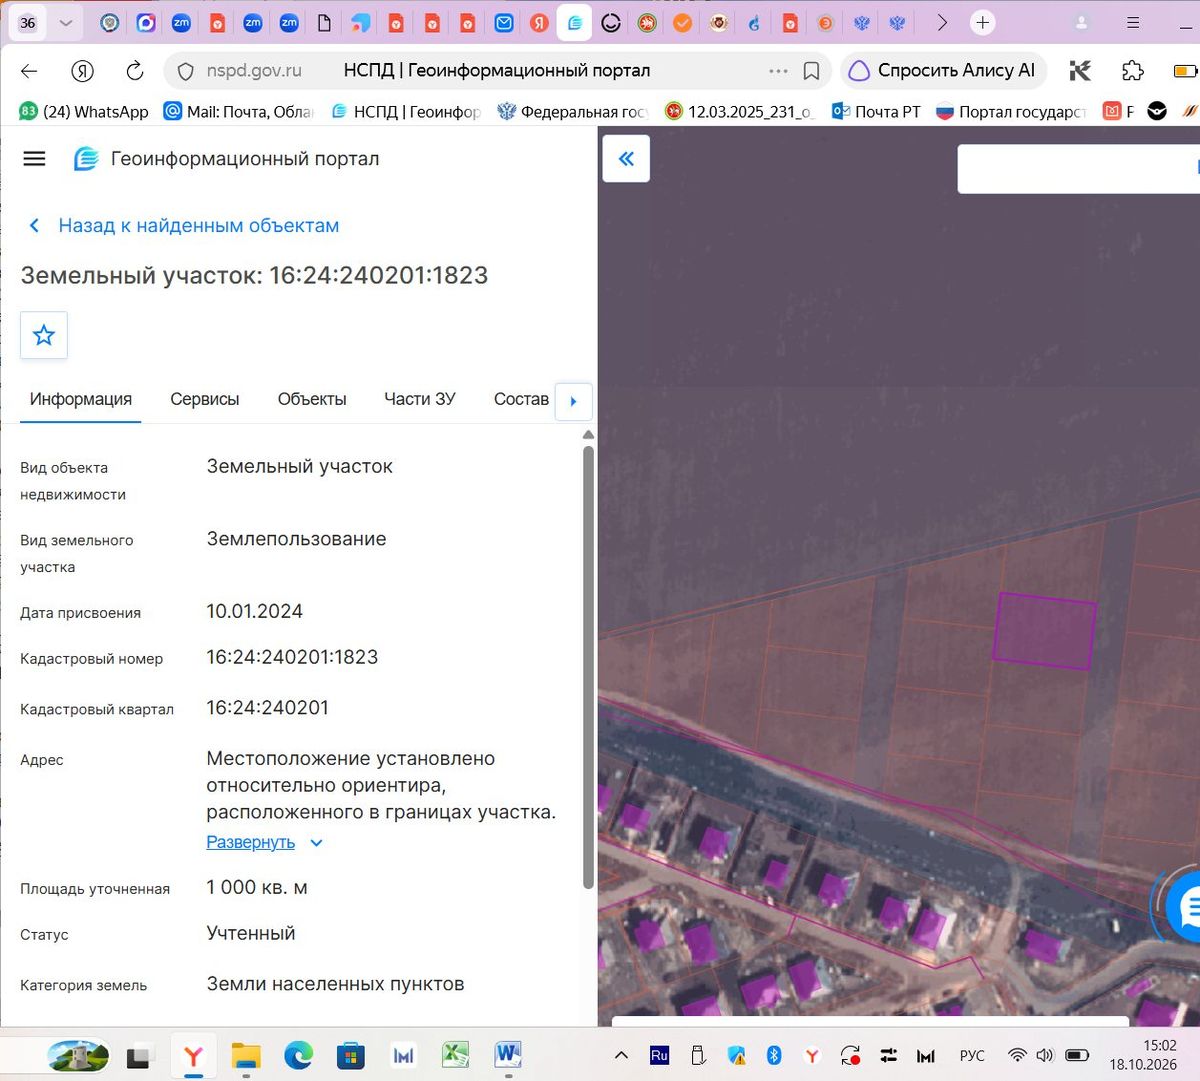
Task: Open 12.03.2025_231 bookmark
Action: (740, 111)
